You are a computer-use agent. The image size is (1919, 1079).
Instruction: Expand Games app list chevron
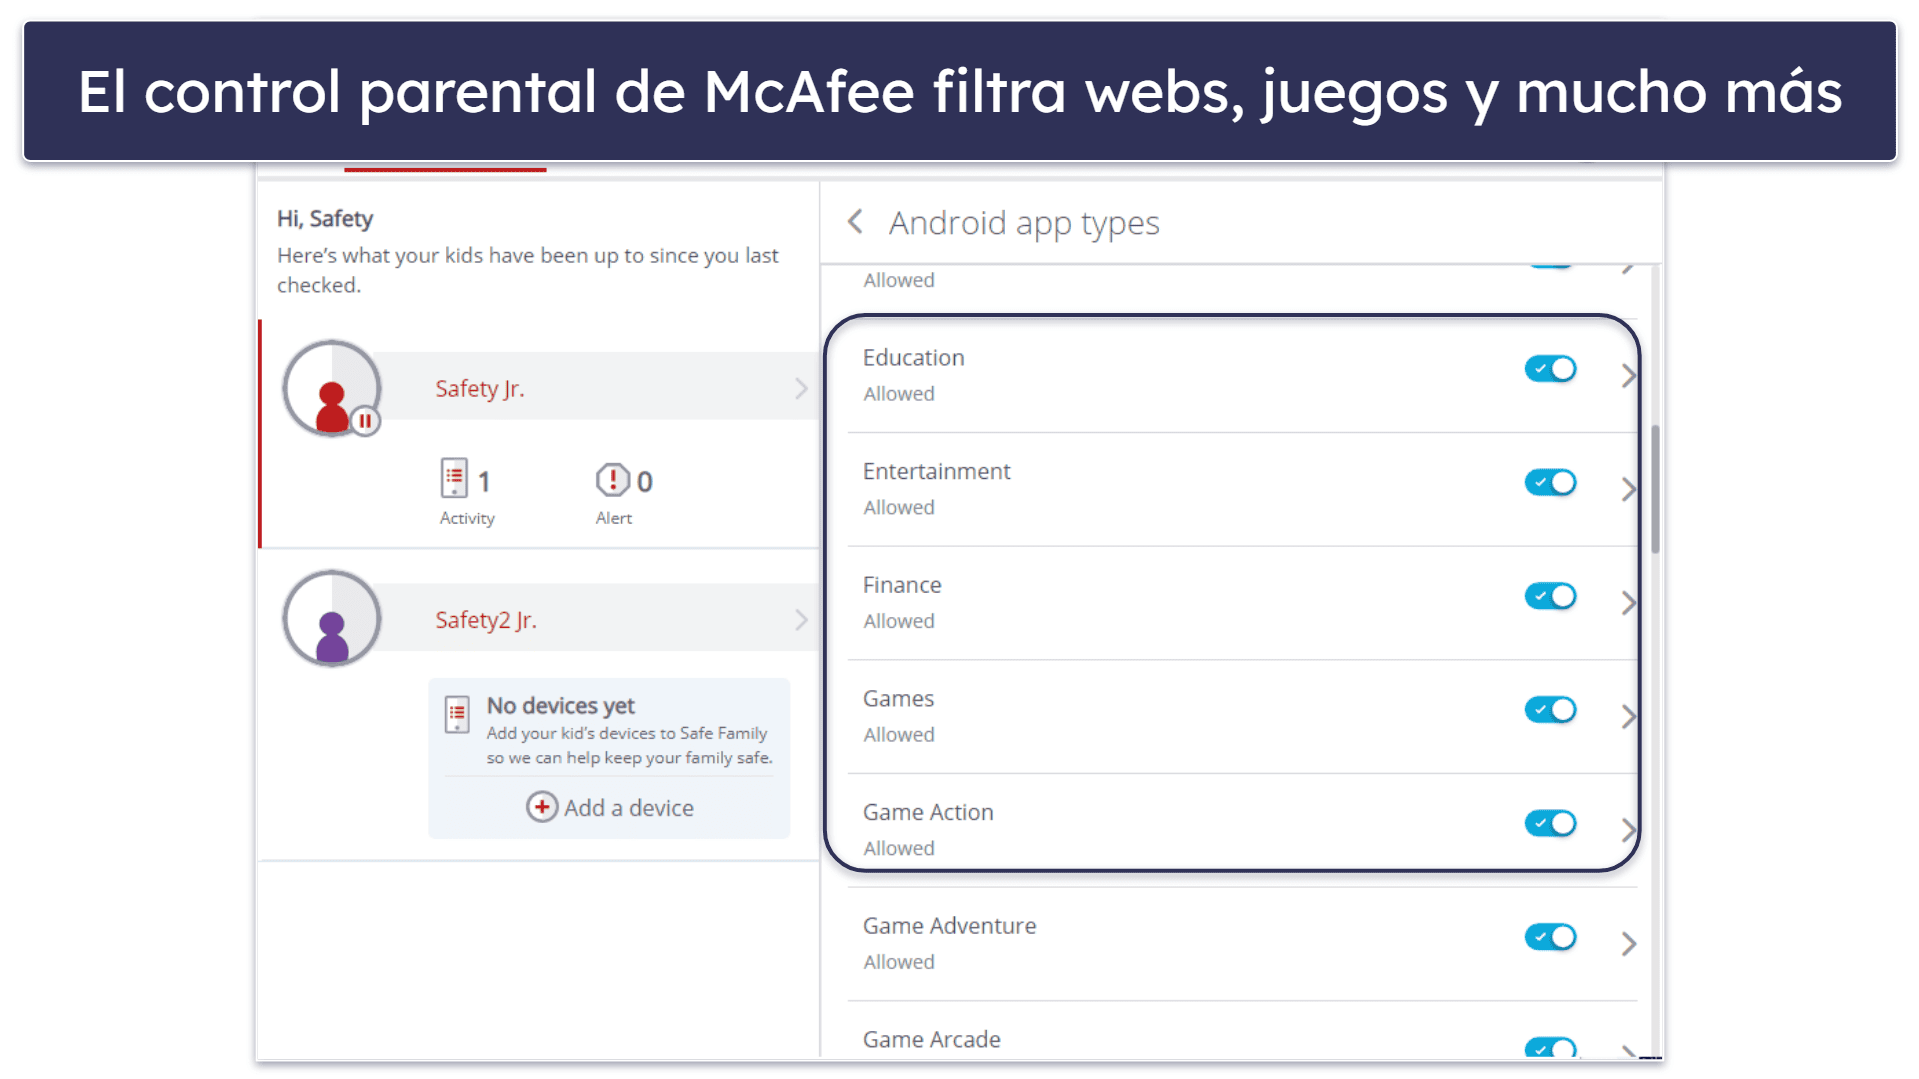(x=1628, y=716)
